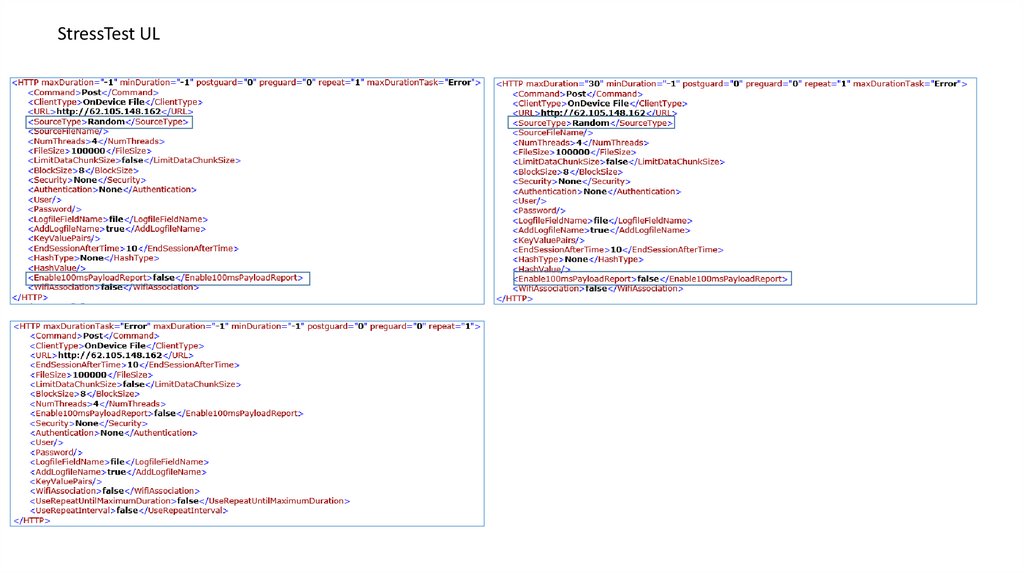Click Security None line in upper-right block
Viewport: 1024px width, 574px height.
click(571, 182)
